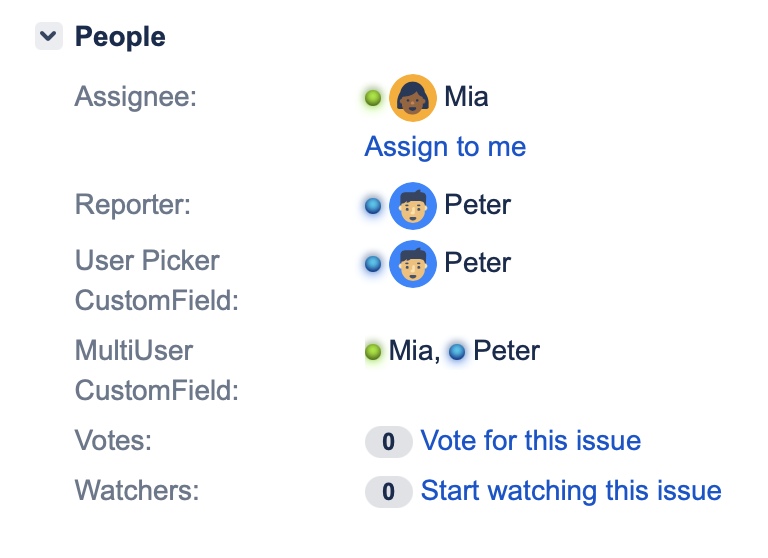Viewport: 768px width, 558px height.
Task: Collapse the People section chevron
Action: (x=48, y=37)
